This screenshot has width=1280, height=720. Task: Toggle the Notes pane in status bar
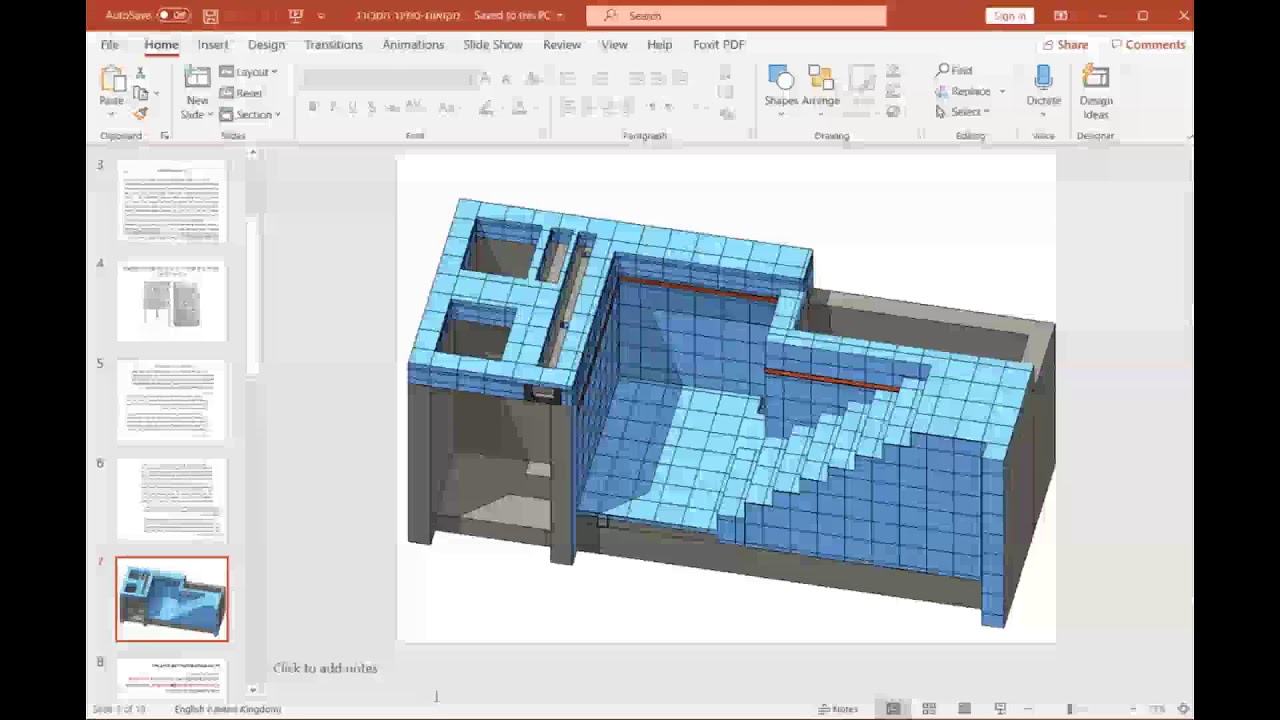pyautogui.click(x=838, y=709)
